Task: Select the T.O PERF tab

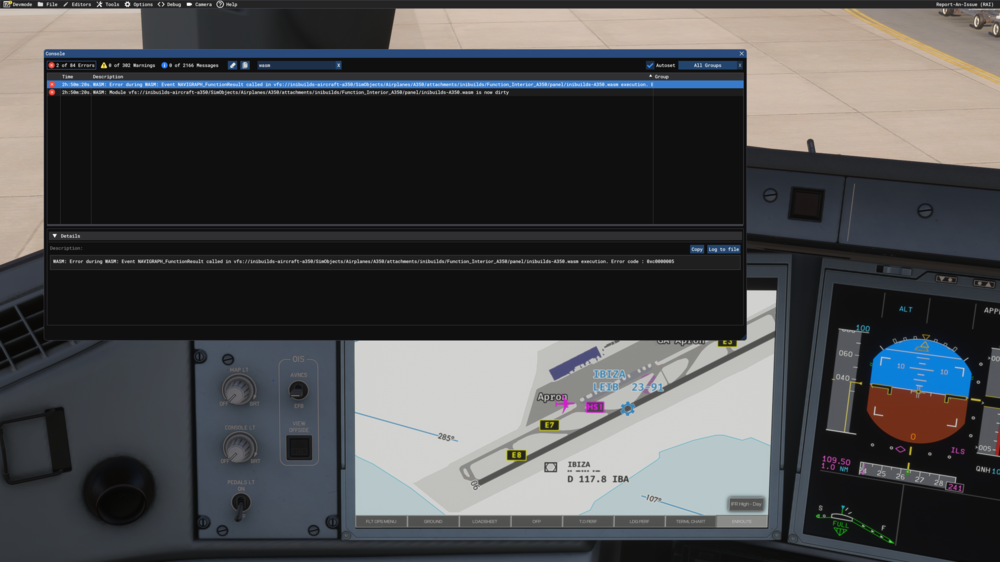Action: pyautogui.click(x=587, y=521)
